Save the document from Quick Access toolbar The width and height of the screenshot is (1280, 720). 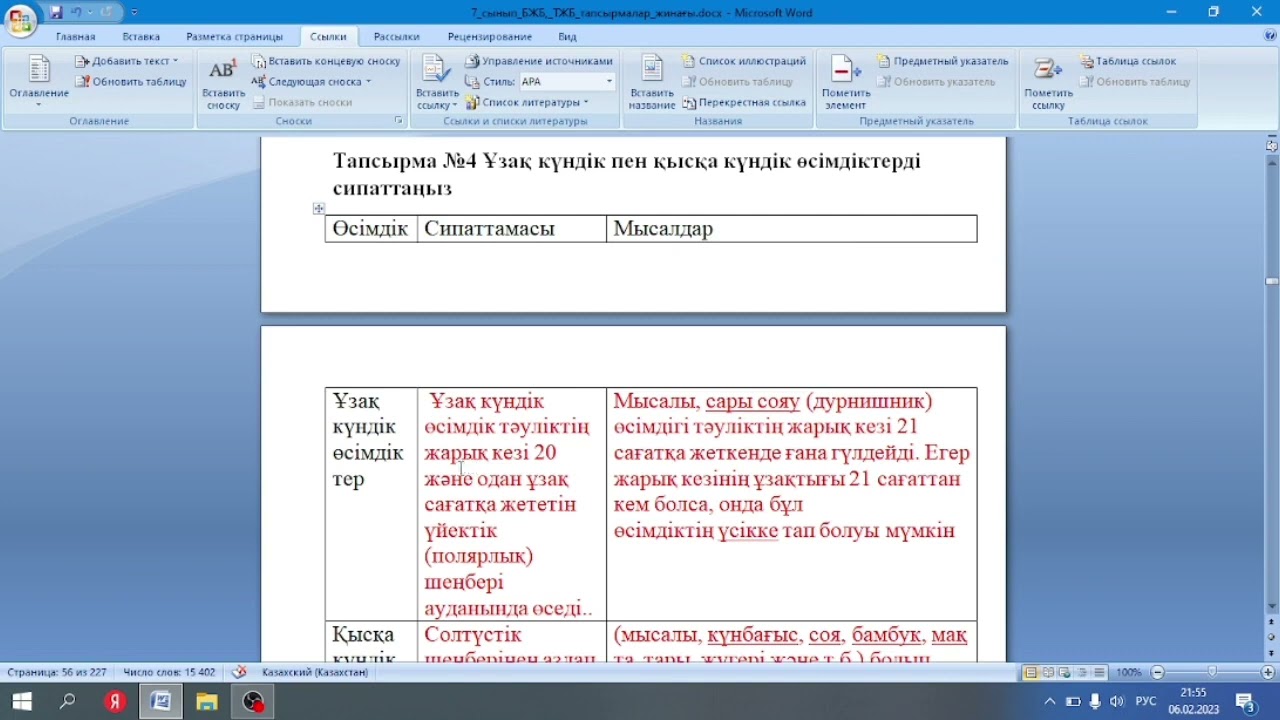coord(56,13)
